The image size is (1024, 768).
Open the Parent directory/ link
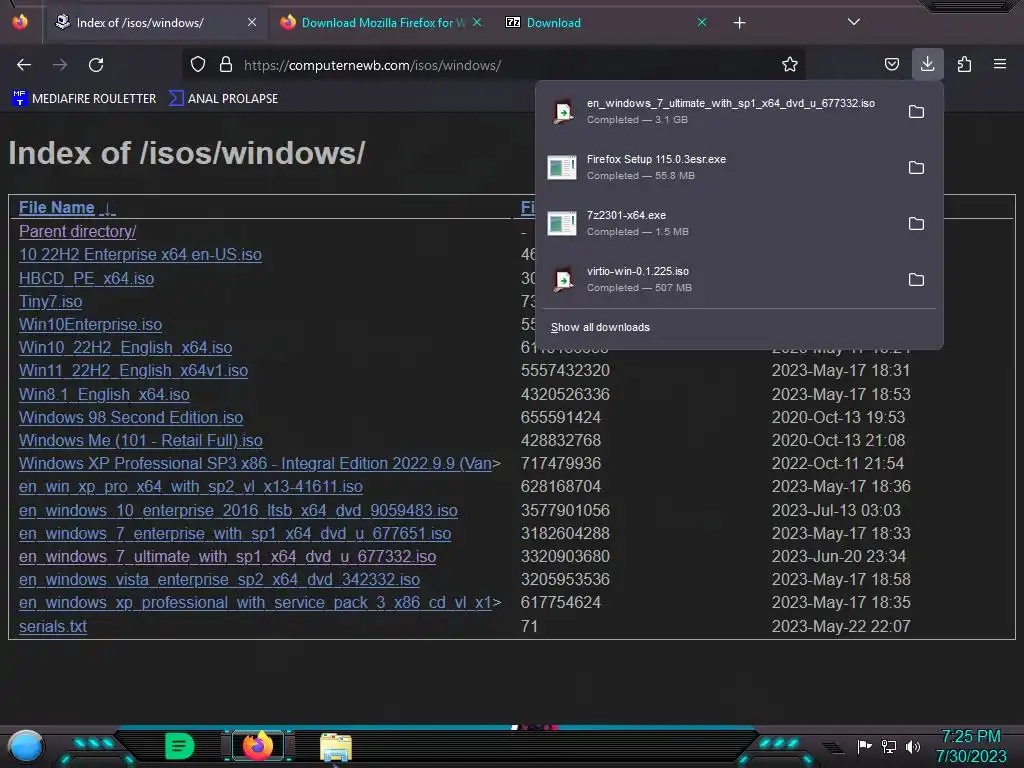pyautogui.click(x=77, y=231)
